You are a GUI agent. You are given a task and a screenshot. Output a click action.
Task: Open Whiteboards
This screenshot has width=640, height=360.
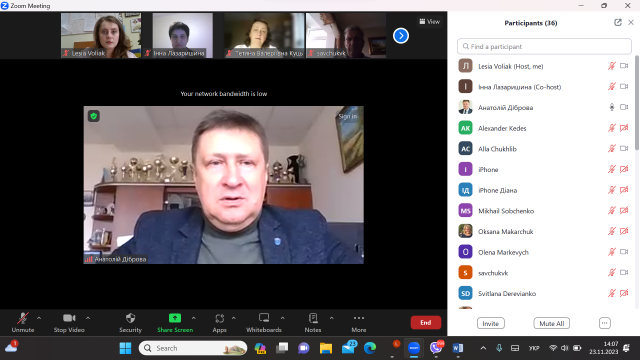pos(264,322)
